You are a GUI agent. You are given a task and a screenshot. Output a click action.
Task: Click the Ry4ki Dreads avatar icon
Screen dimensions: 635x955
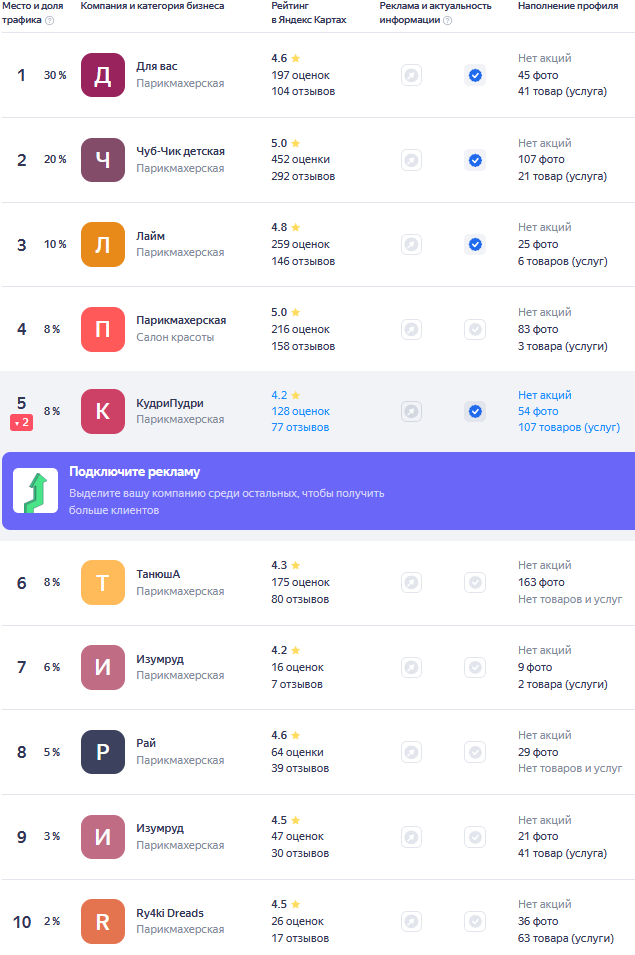(103, 922)
